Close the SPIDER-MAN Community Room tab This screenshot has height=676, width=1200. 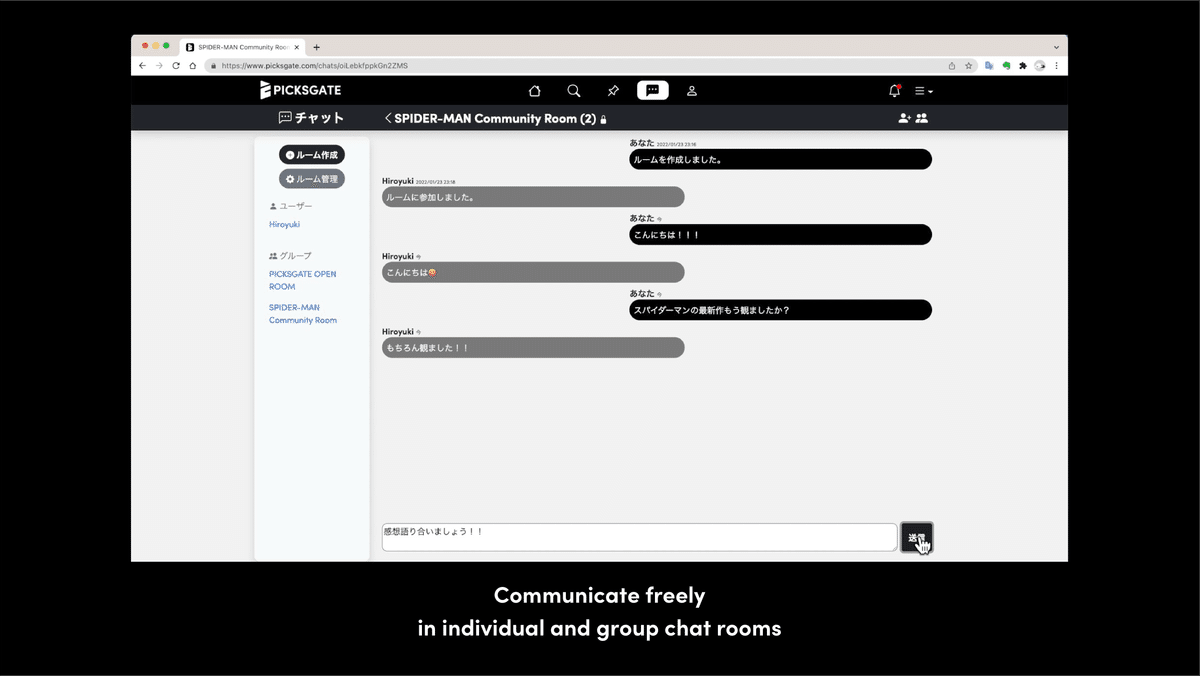[x=297, y=47]
